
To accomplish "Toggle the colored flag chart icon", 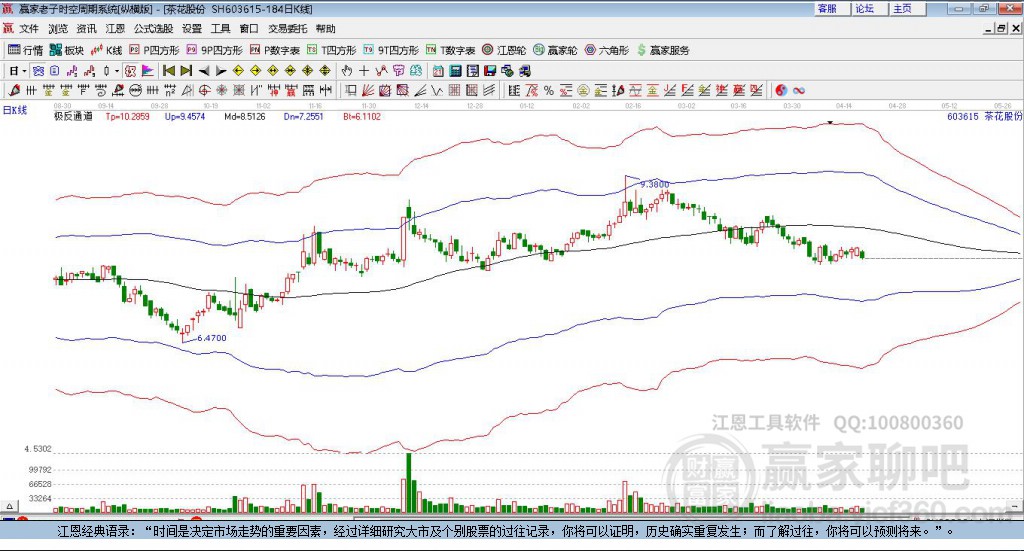I will point(148,71).
